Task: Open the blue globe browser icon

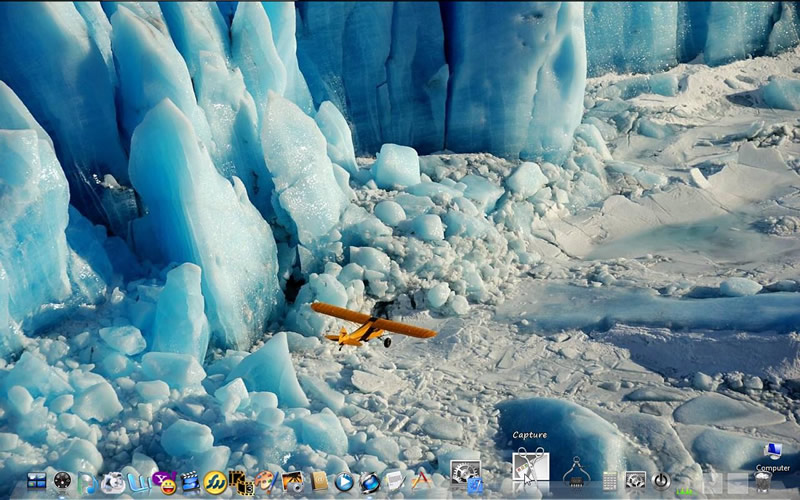Action: tap(370, 482)
